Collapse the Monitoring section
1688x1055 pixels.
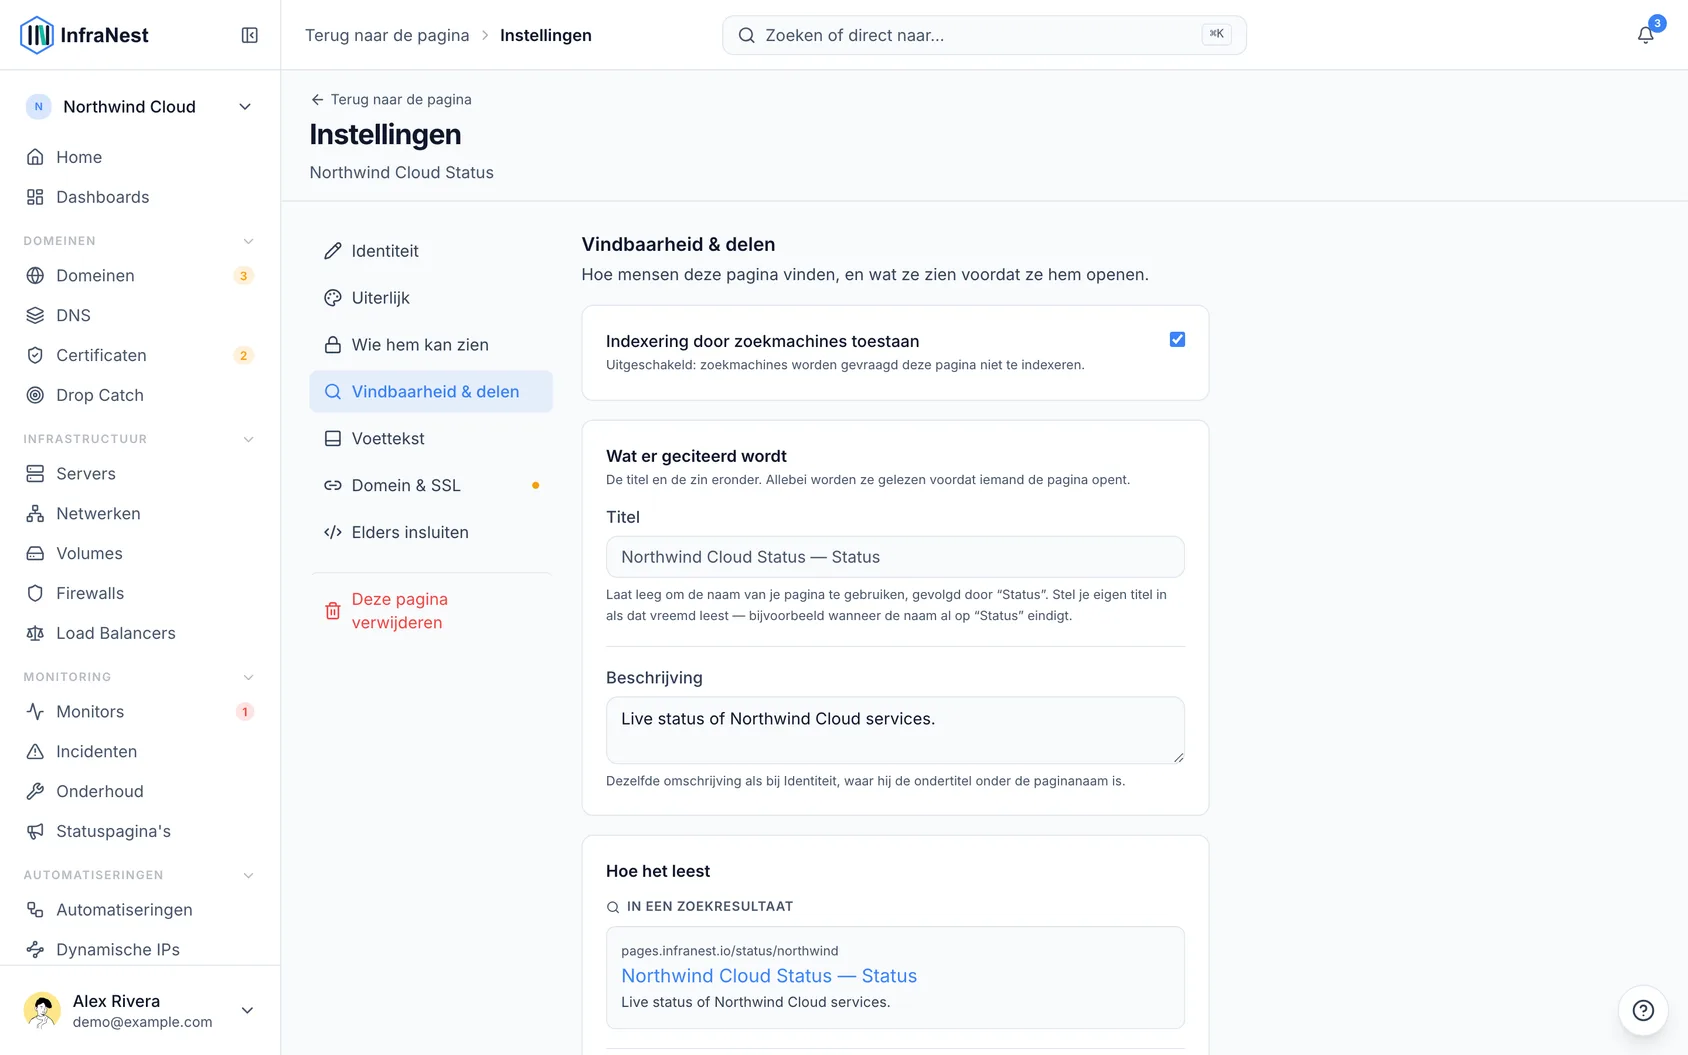249,677
